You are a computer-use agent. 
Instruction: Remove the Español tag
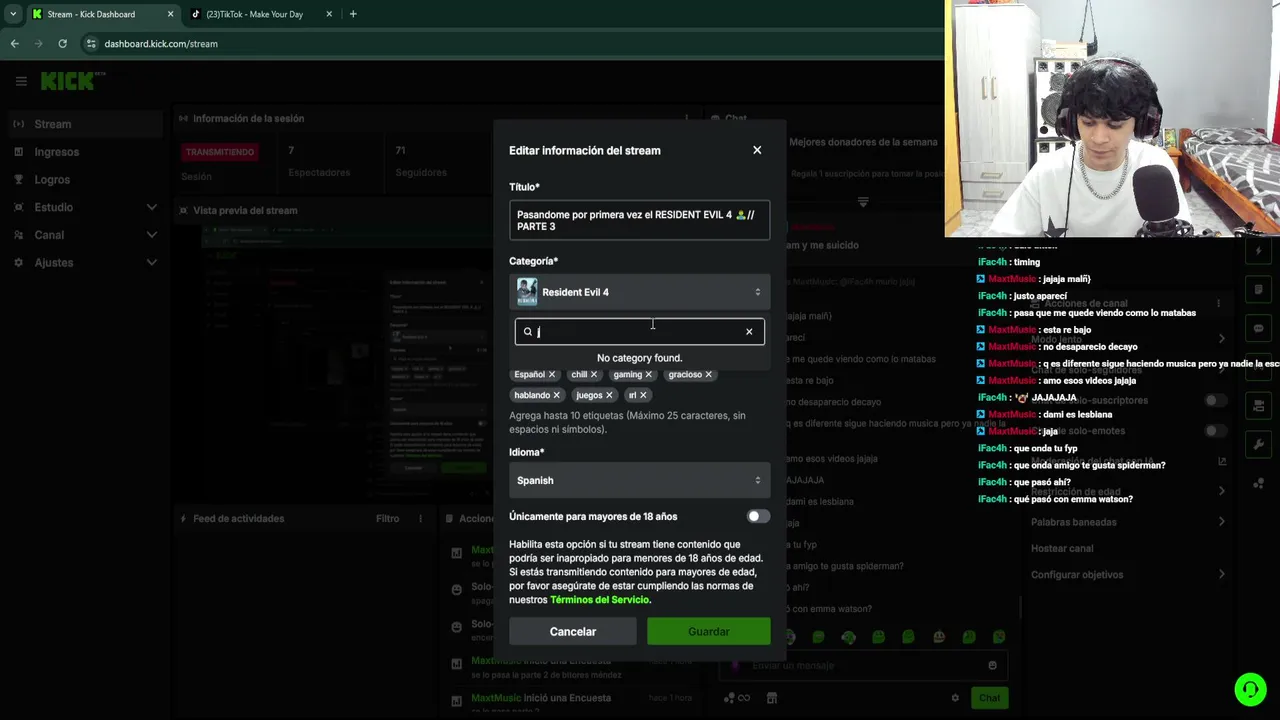click(551, 374)
